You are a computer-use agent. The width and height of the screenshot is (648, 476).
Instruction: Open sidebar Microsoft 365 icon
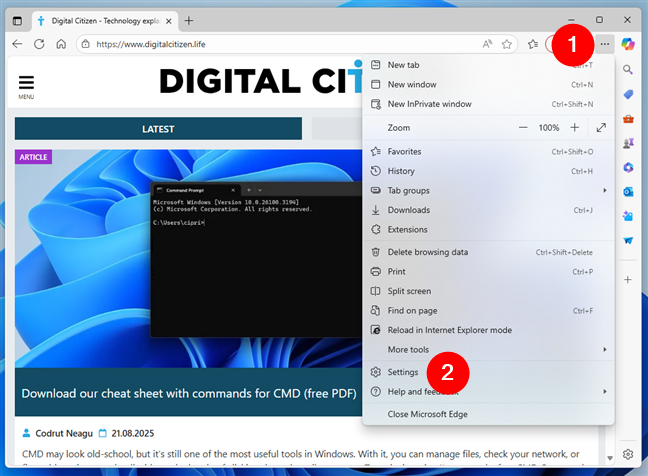[628, 167]
